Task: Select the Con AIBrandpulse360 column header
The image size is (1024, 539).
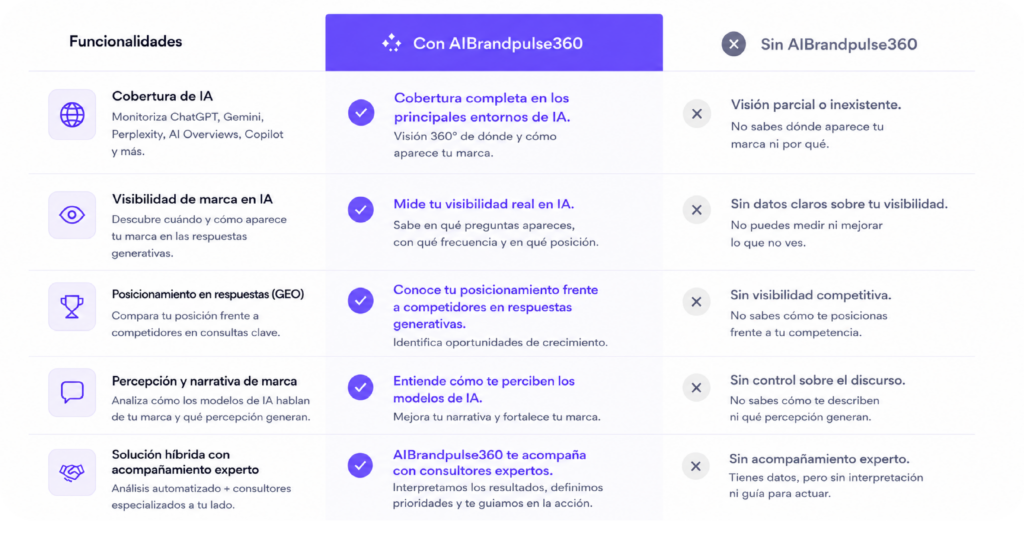Action: (x=494, y=42)
